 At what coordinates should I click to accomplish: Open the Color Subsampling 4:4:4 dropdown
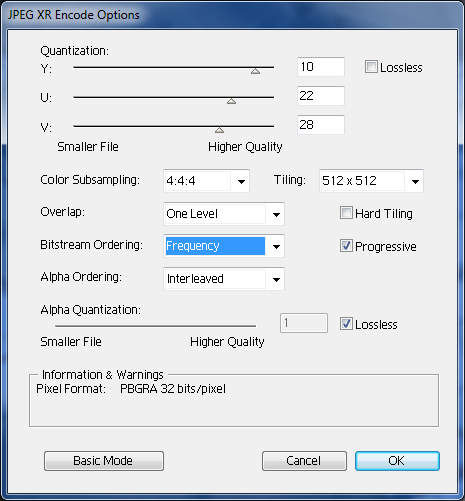coord(206,181)
